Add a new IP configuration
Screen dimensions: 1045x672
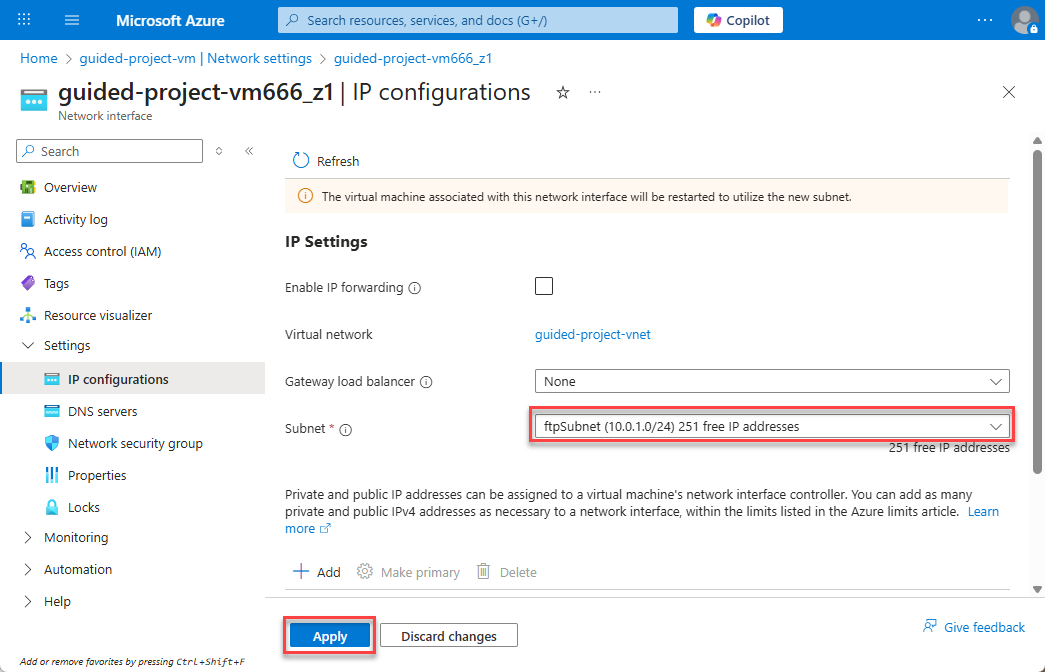pos(317,572)
